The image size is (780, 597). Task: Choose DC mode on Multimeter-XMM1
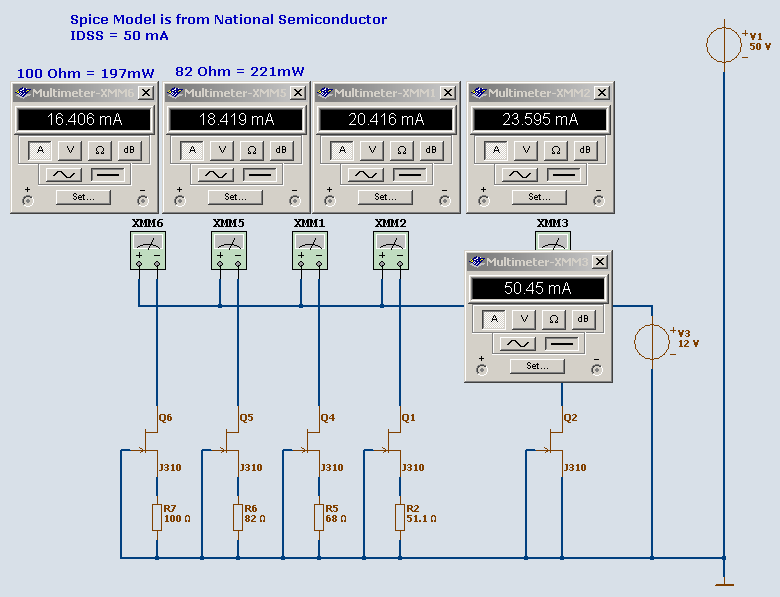(x=410, y=175)
